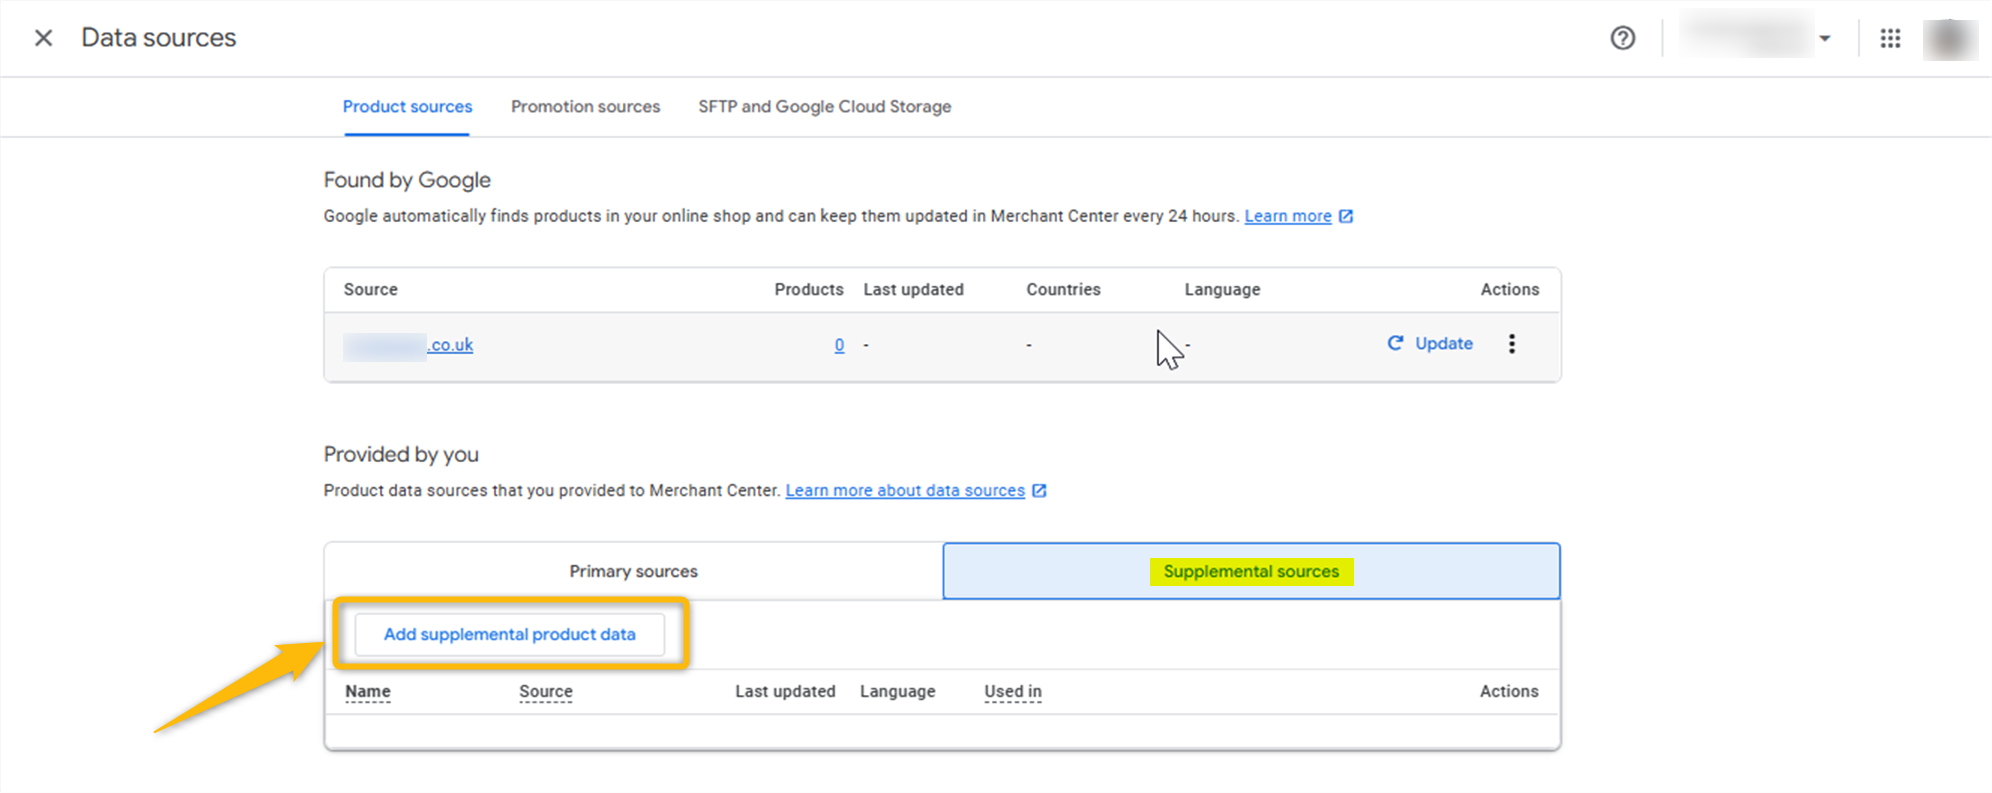Open SFTP and Google Cloud Storage tab
Screen dimensions: 1992x793
coord(824,106)
